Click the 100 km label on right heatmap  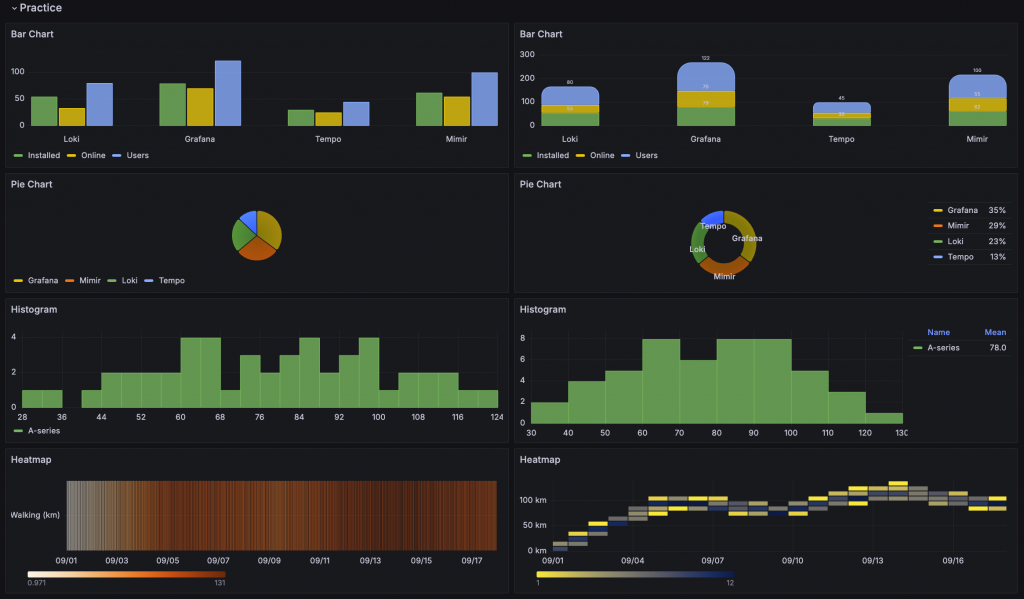533,500
